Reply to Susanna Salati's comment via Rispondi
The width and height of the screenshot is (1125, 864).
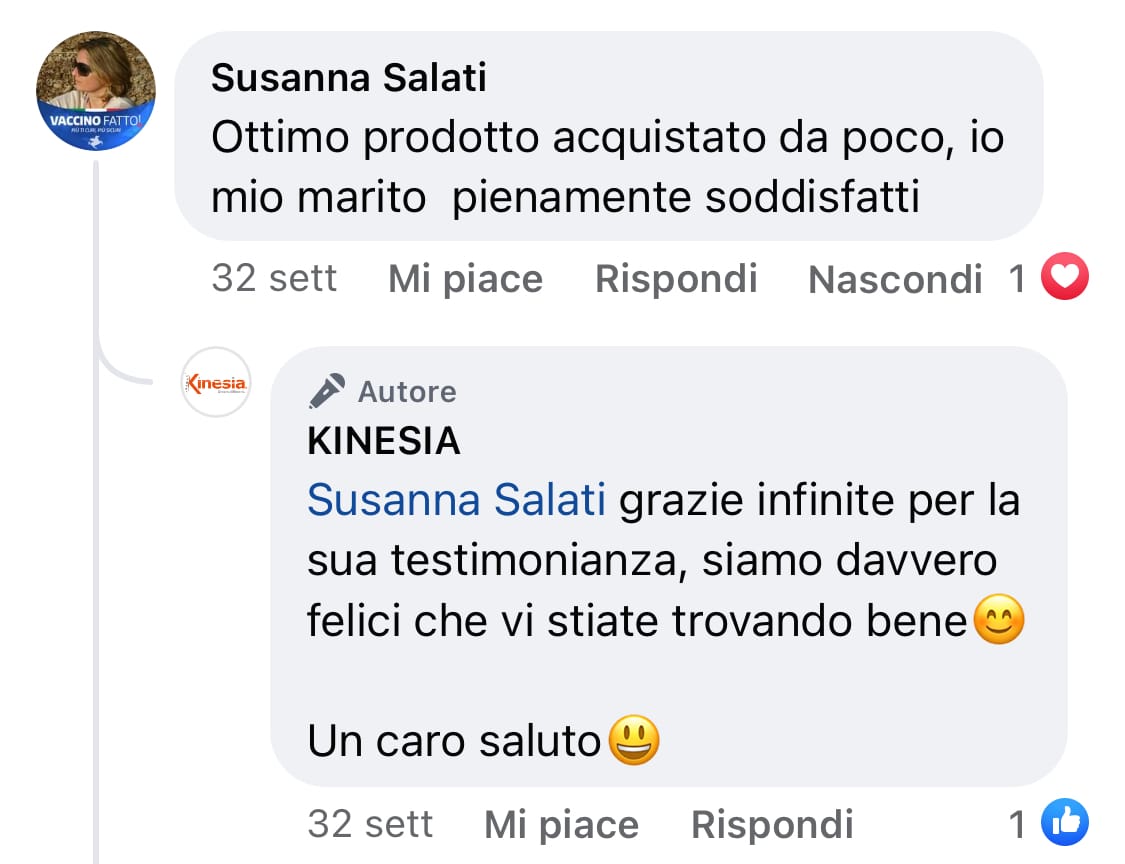[x=676, y=279]
